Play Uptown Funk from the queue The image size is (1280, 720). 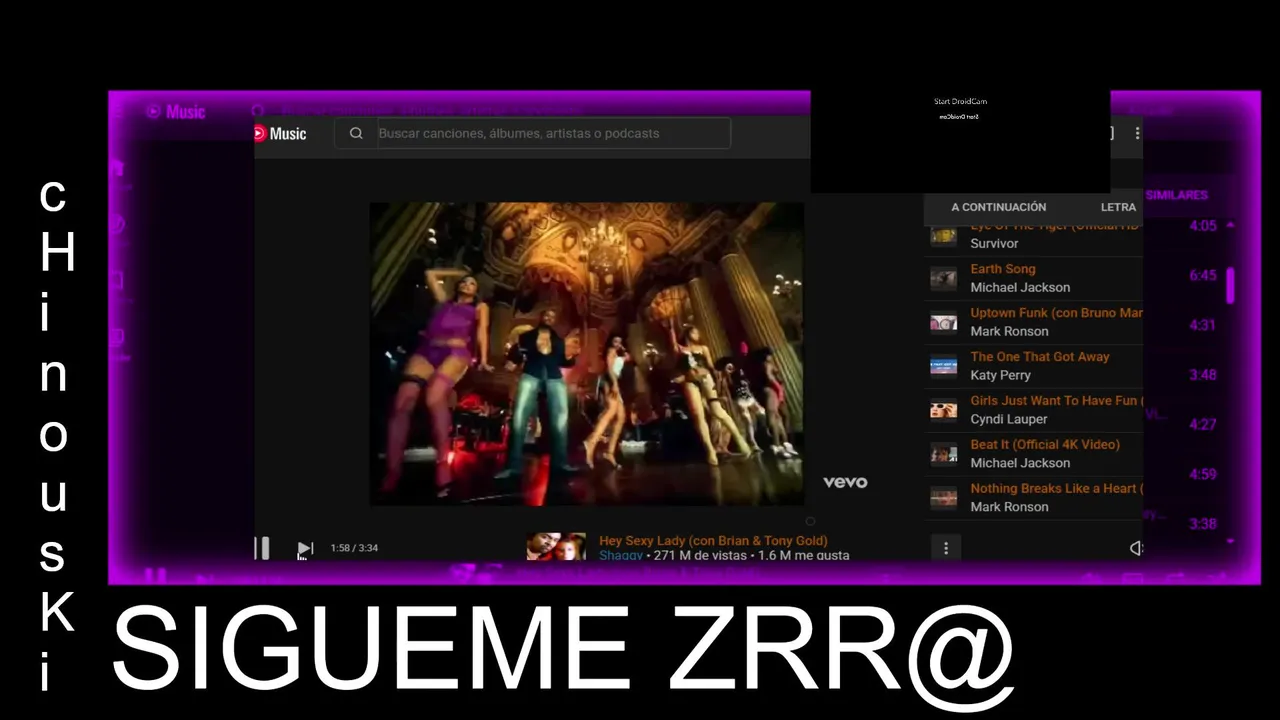coord(1056,313)
